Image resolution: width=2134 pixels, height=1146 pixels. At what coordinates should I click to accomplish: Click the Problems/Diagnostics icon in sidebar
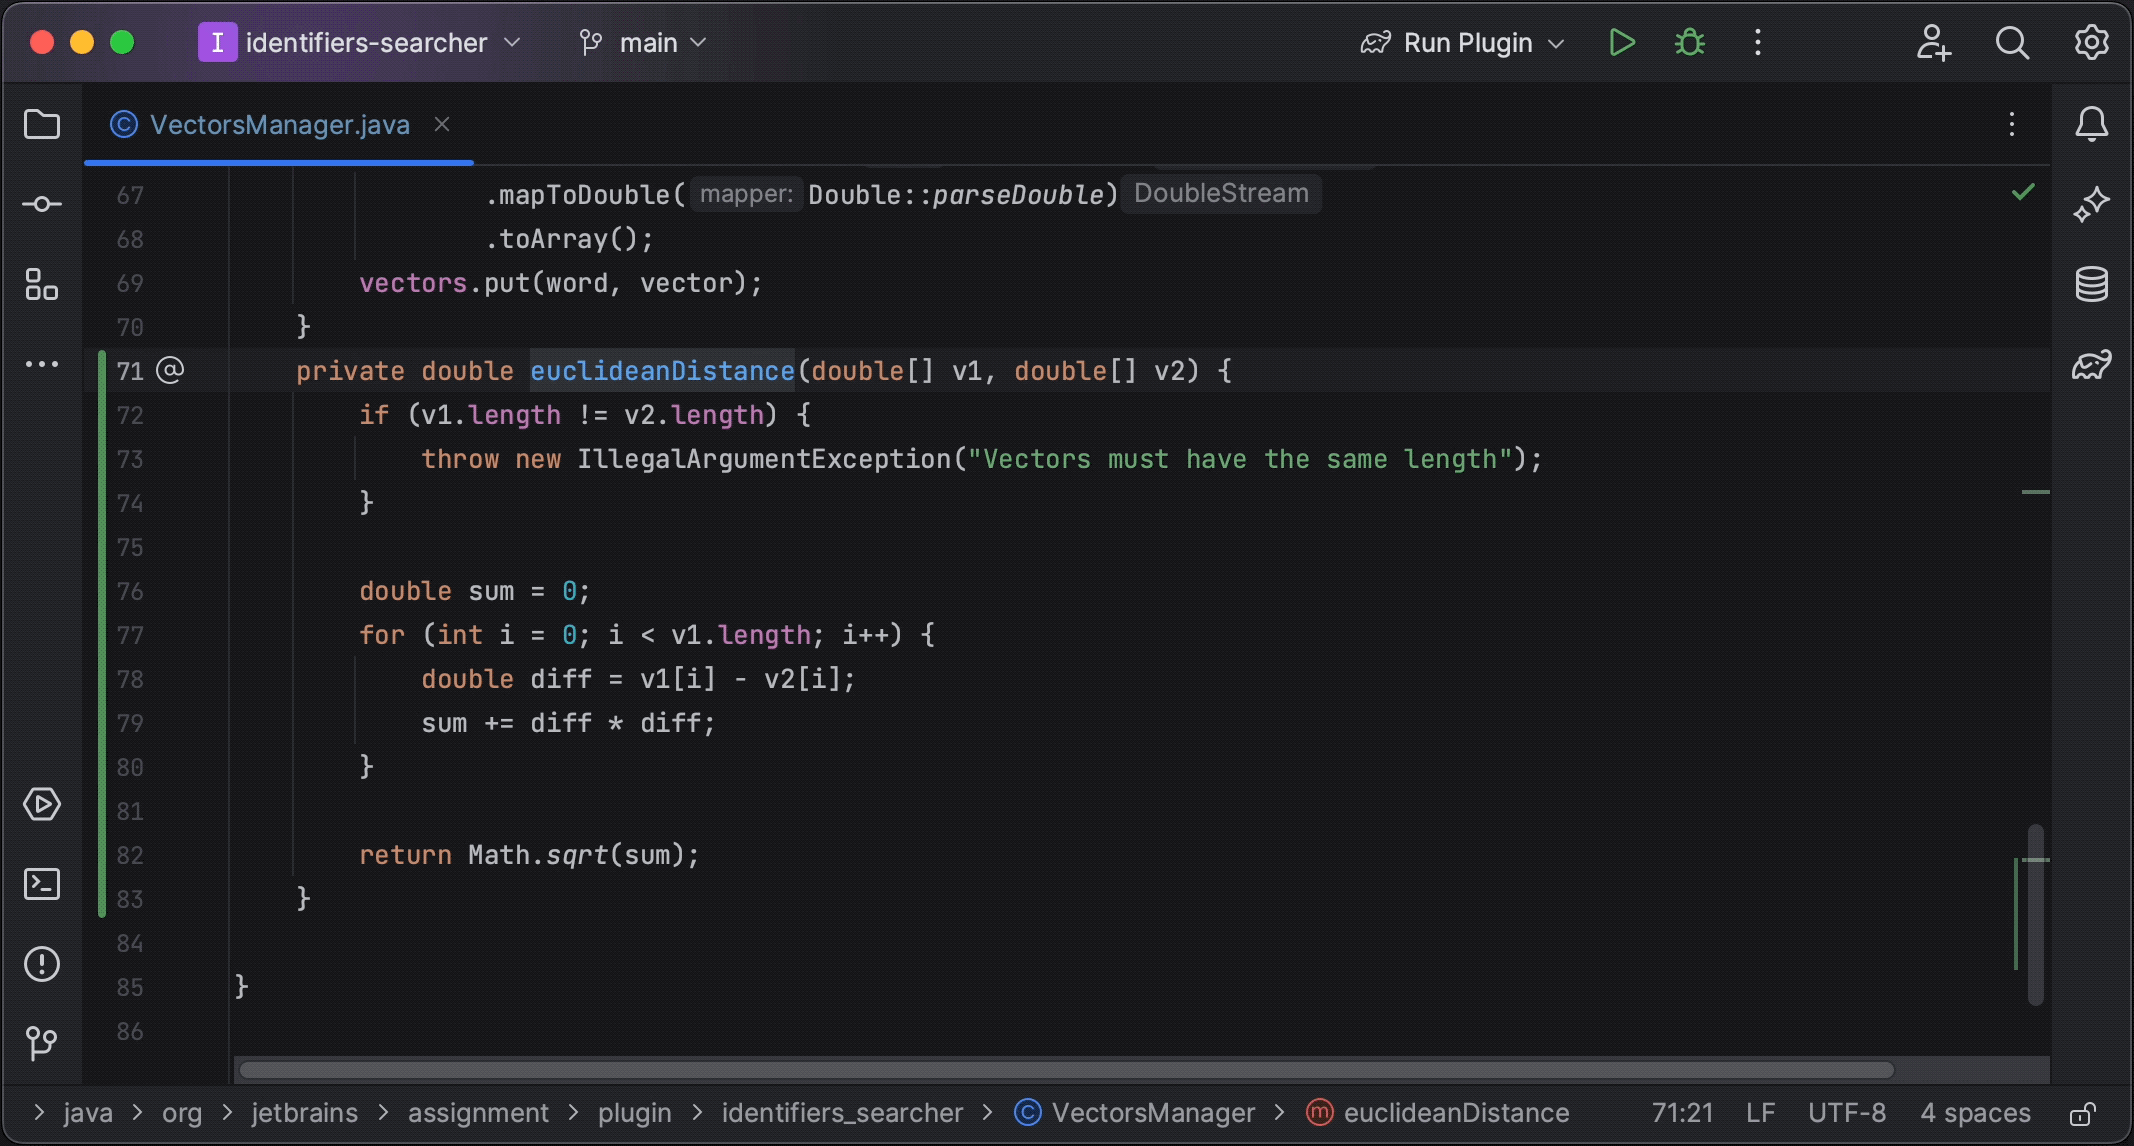[41, 964]
